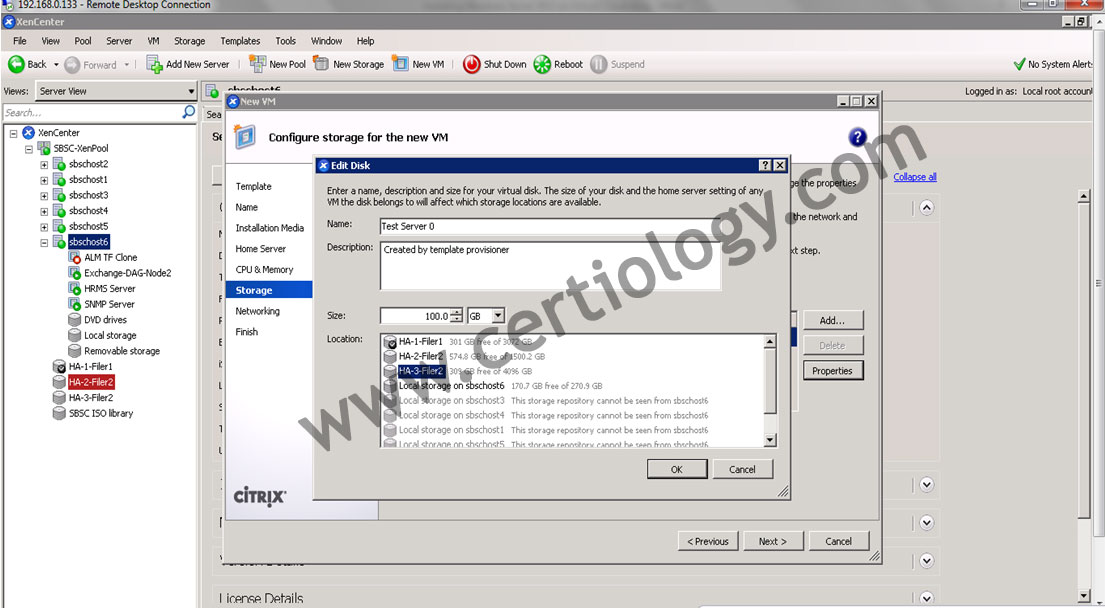Click the Removable storage icon in tree
The height and width of the screenshot is (608, 1105).
[75, 351]
